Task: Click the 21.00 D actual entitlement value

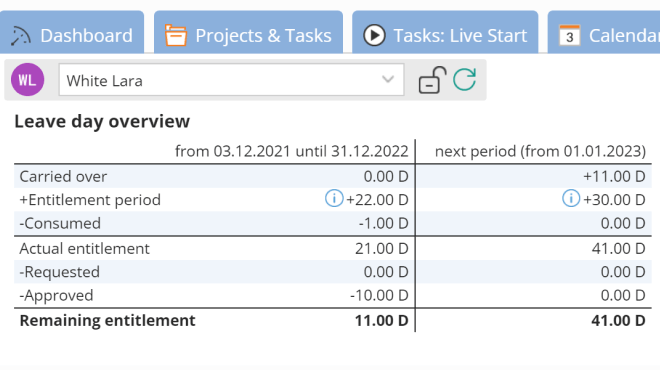Action: (x=382, y=249)
